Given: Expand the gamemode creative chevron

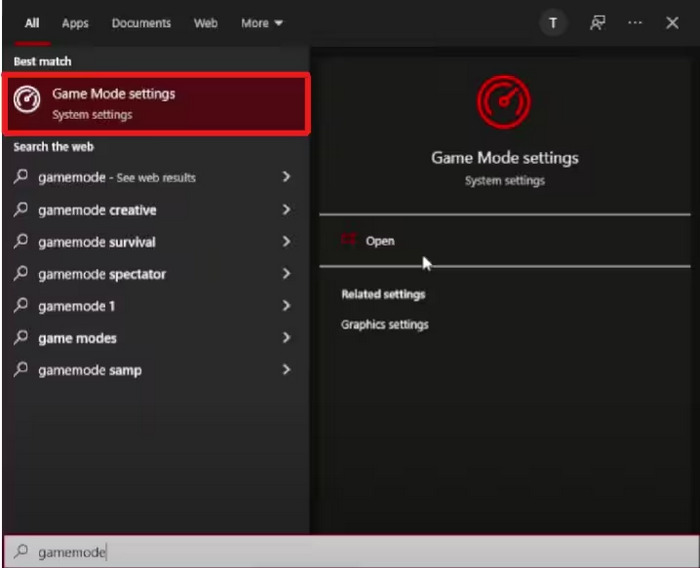Looking at the screenshot, I should coord(287,209).
